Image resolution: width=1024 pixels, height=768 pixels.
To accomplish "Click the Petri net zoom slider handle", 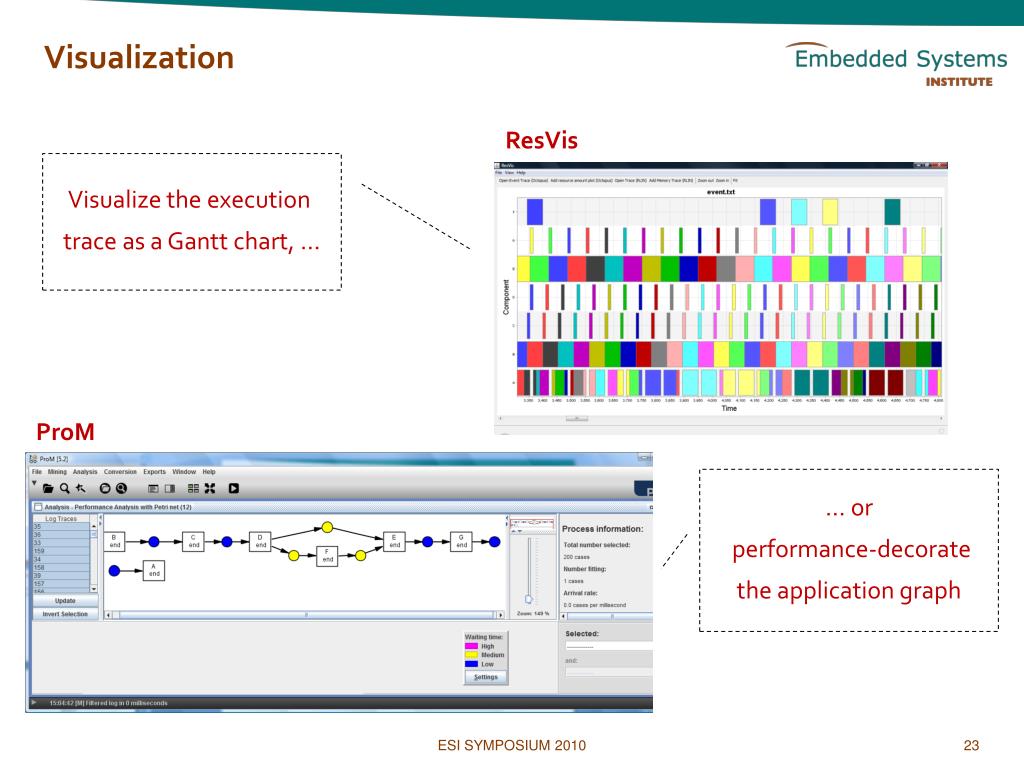I will click(528, 598).
